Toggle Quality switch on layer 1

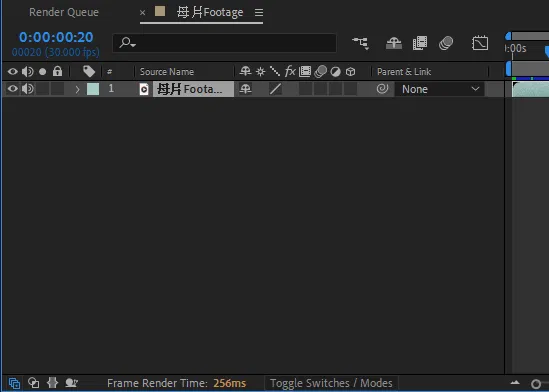pos(275,89)
